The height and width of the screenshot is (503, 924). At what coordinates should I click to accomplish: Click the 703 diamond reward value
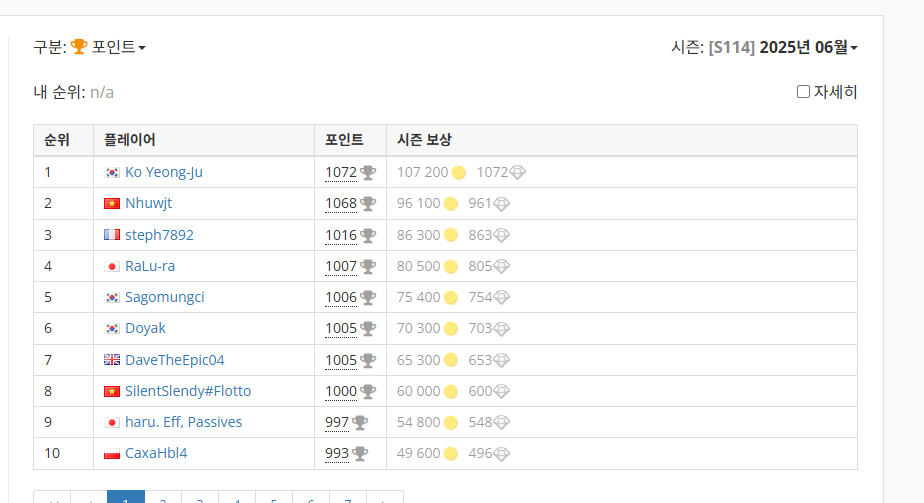pos(480,329)
